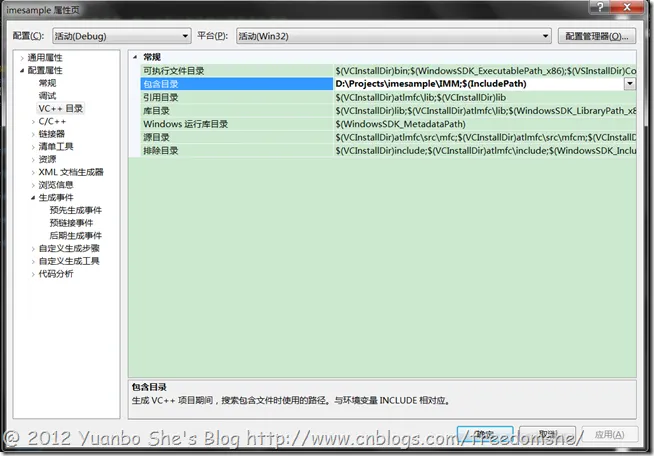Collapse the 生成事件 tree node

(x=33, y=198)
